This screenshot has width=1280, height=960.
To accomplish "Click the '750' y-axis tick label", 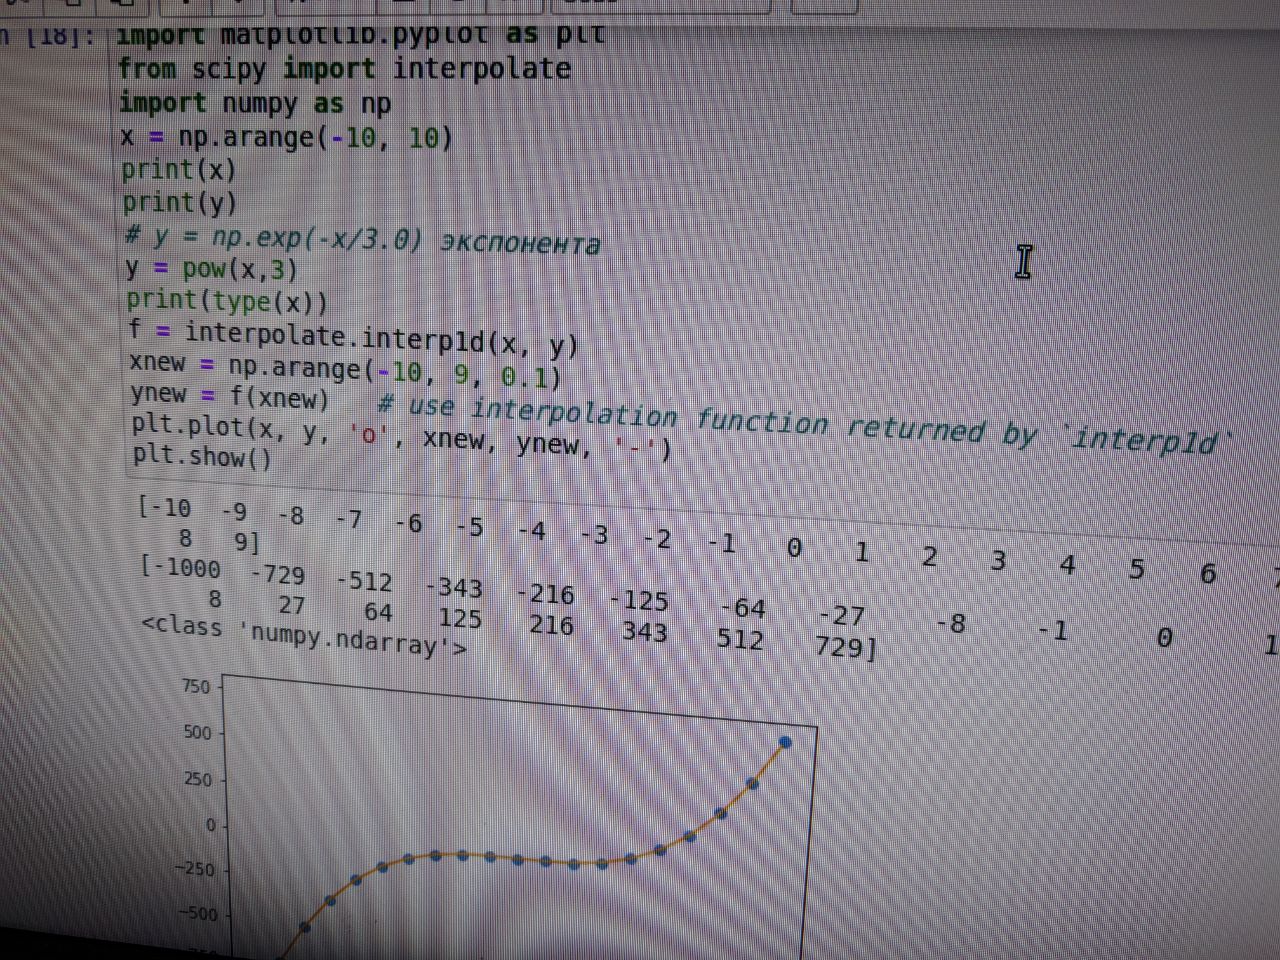I will tap(196, 686).
